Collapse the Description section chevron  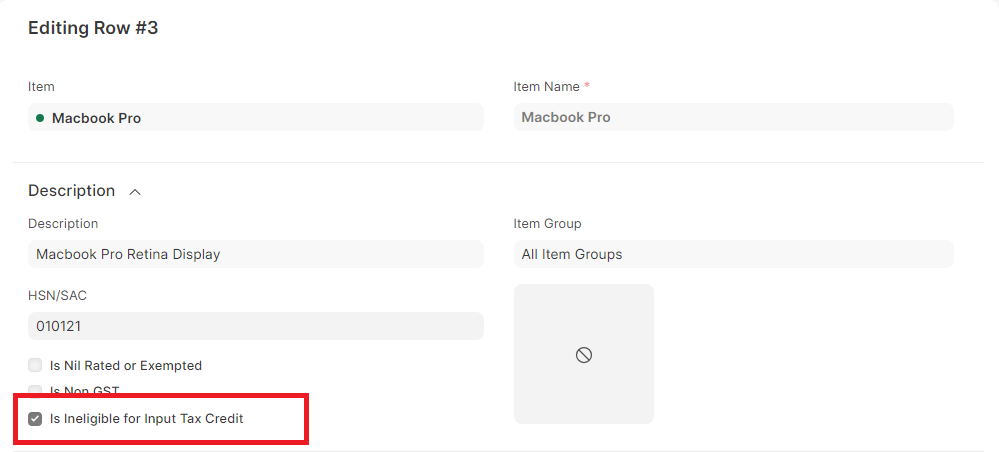tap(135, 191)
